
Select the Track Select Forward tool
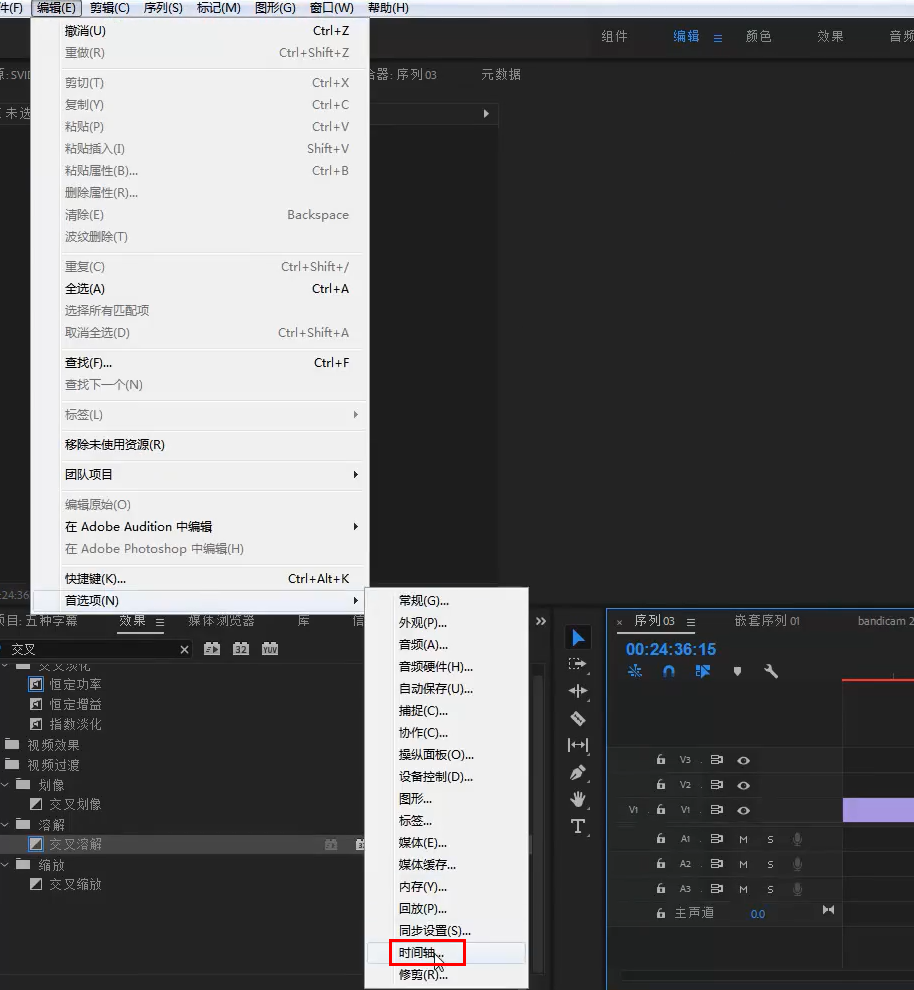(577, 664)
